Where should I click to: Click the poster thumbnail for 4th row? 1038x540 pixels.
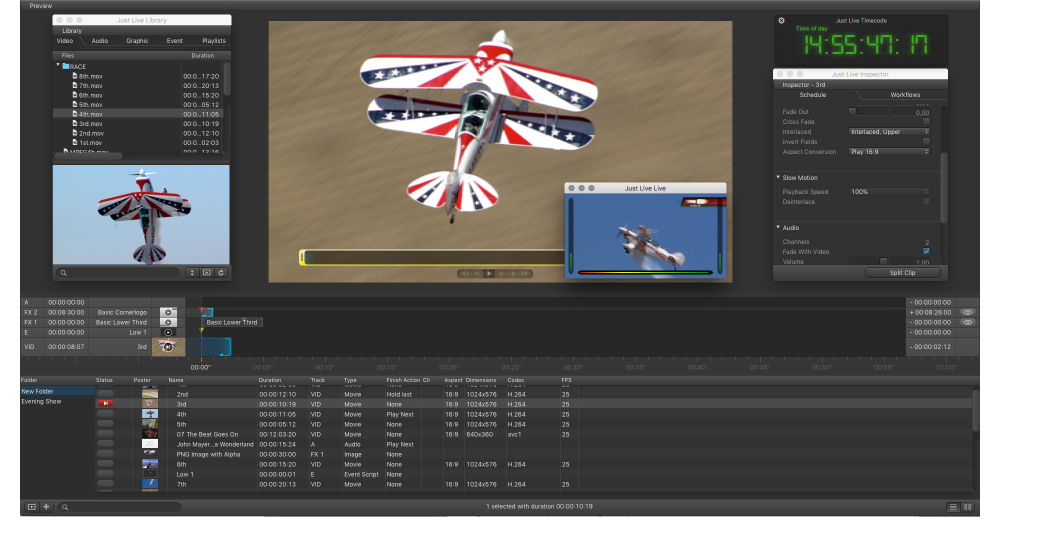(150, 414)
